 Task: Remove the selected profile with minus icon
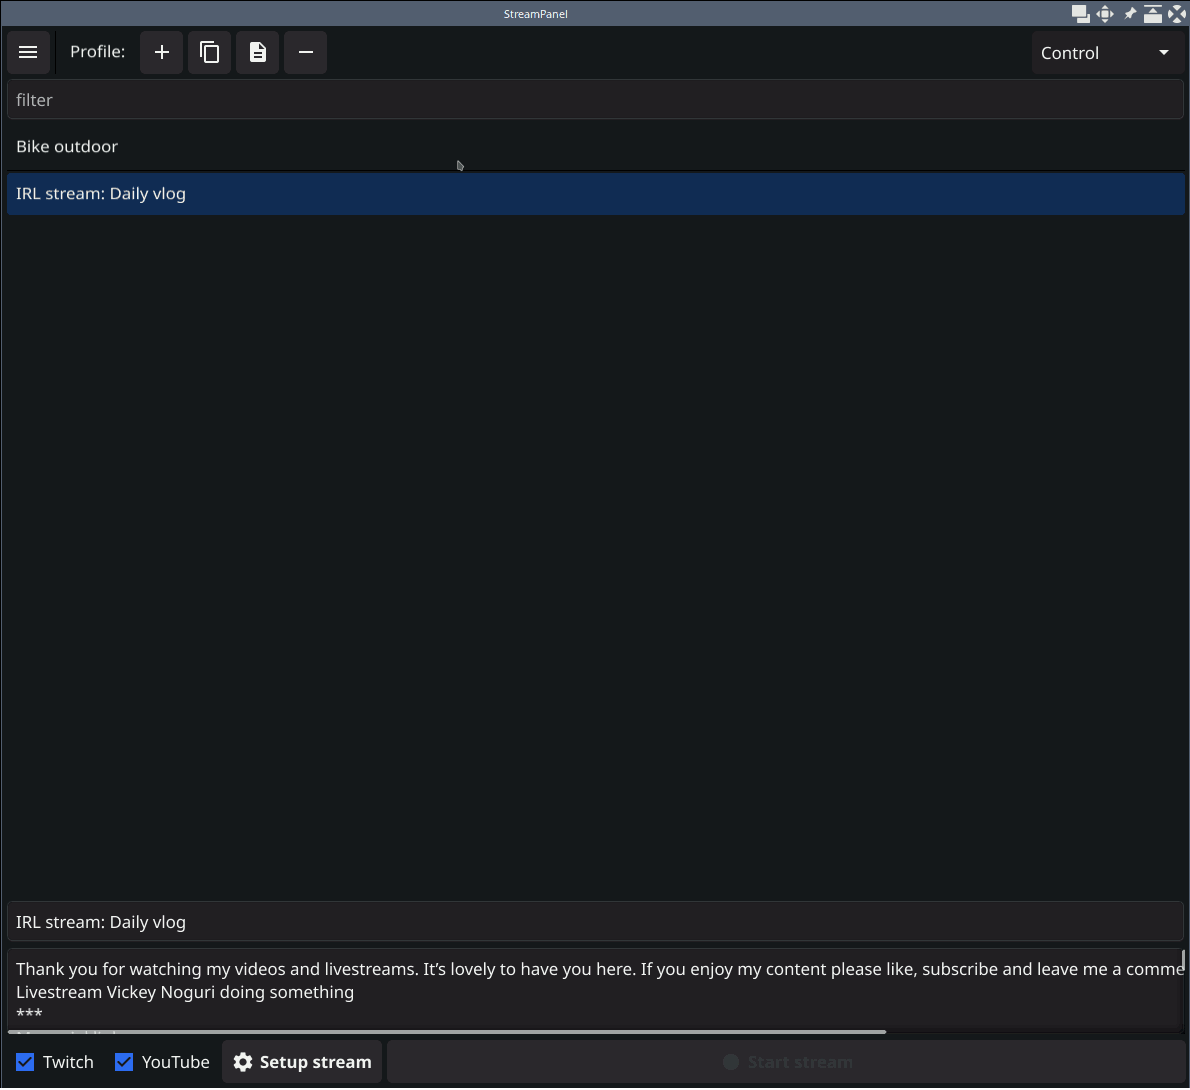pyautogui.click(x=305, y=52)
